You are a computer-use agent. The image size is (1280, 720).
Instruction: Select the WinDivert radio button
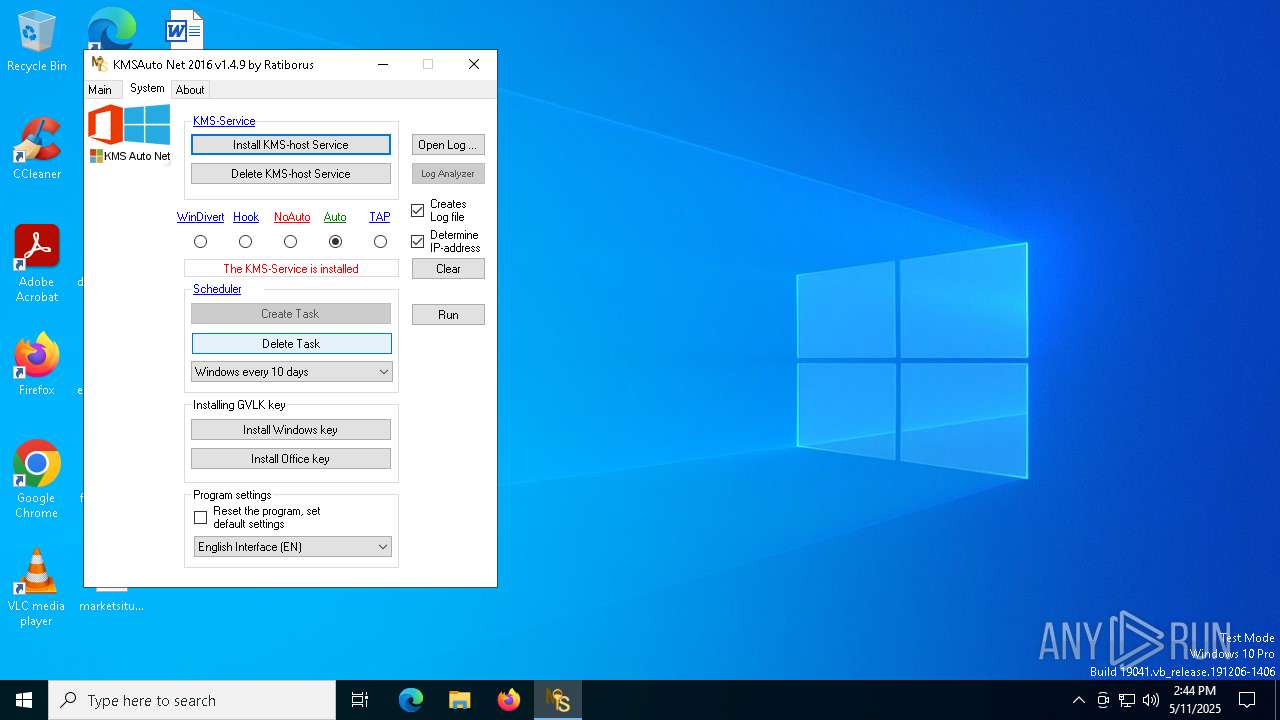coord(201,241)
